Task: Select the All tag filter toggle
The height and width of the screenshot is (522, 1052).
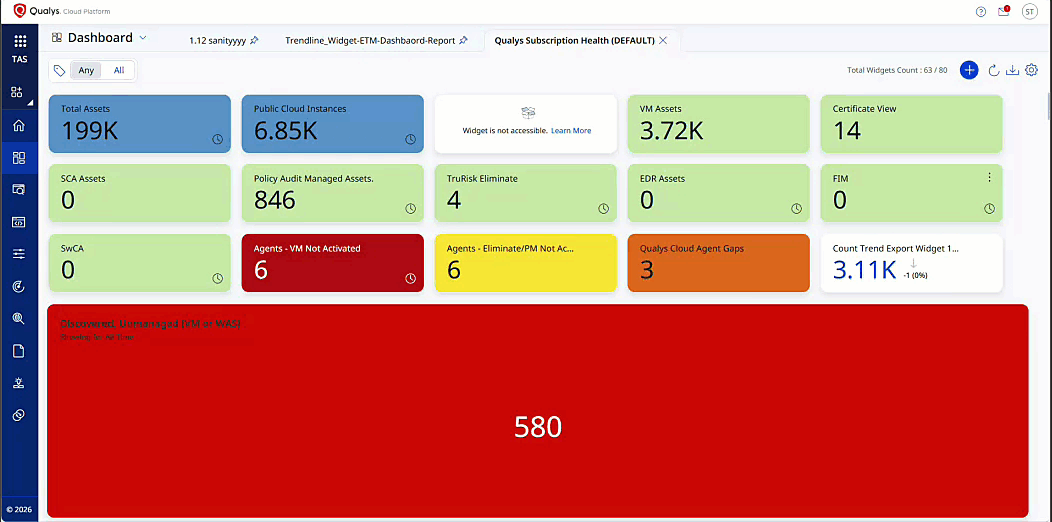Action: 119,70
